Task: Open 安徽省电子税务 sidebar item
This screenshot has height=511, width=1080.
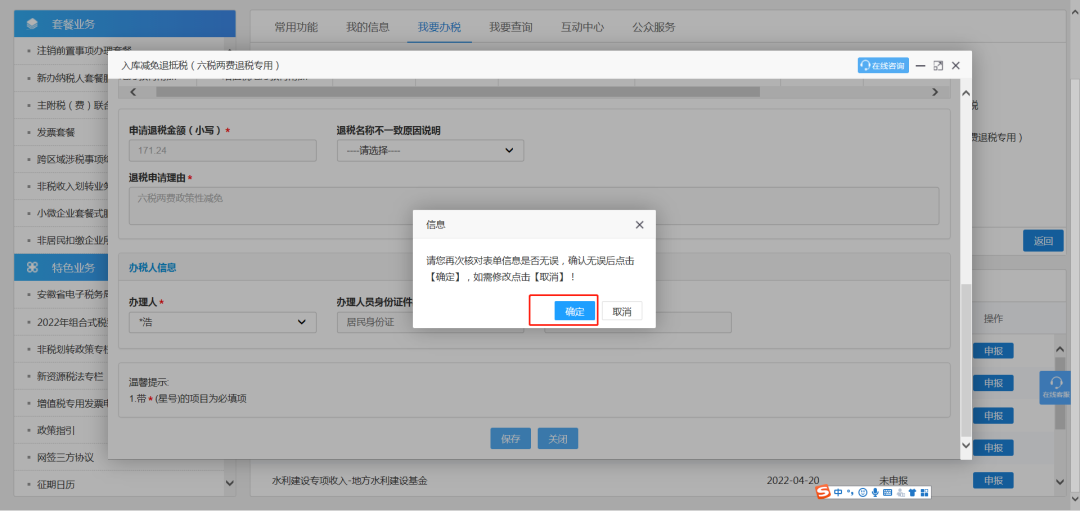Action: pyautogui.click(x=72, y=295)
